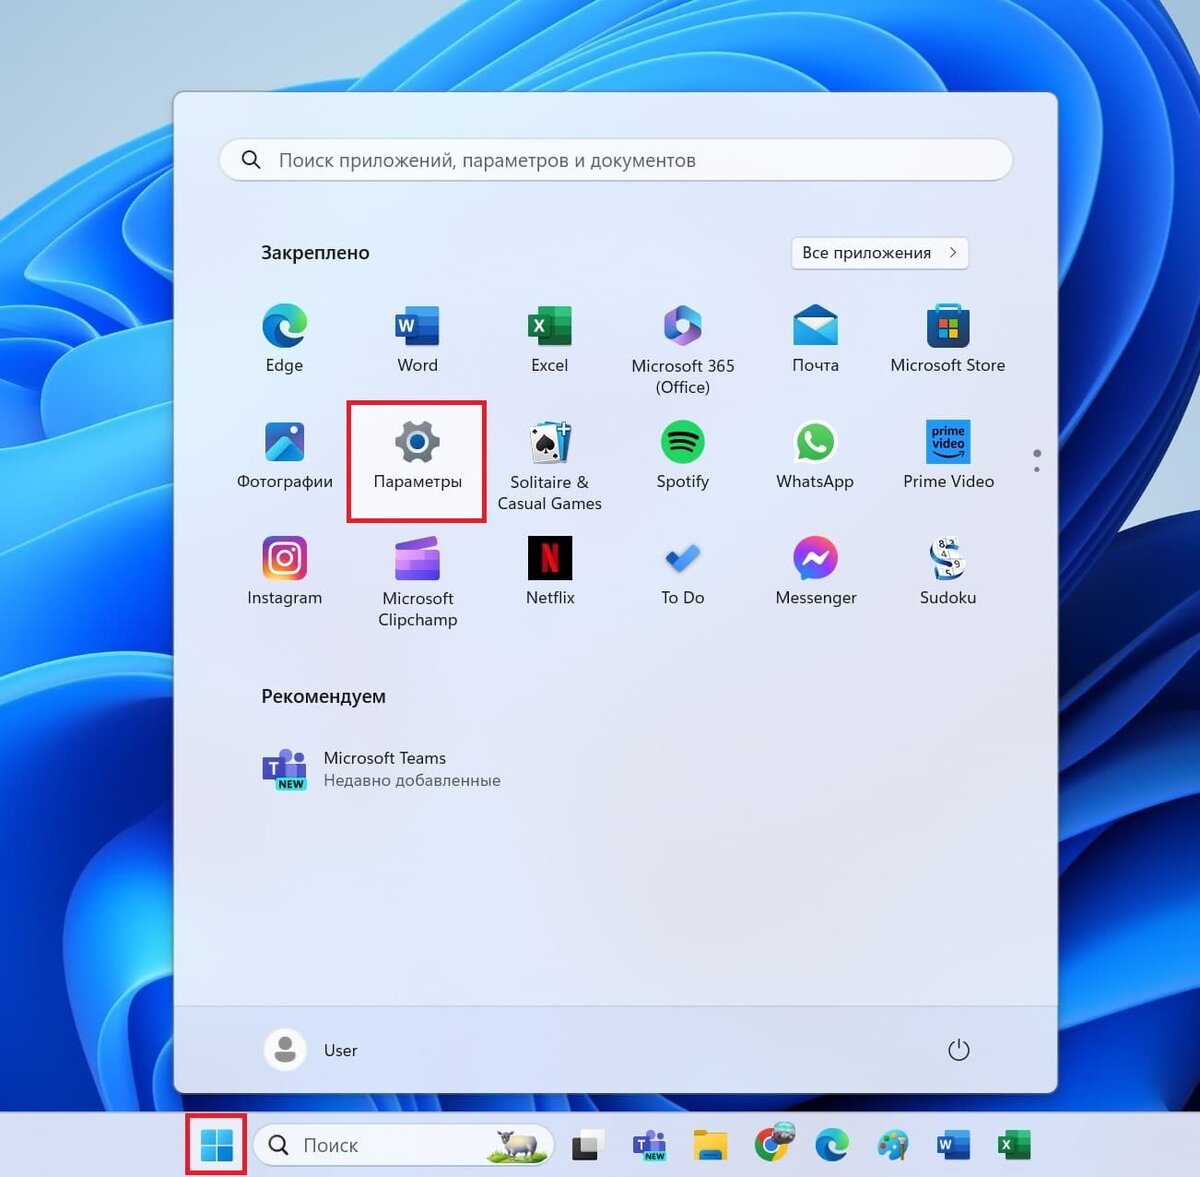Click the pinned apps page indicator dots
Viewport: 1200px width, 1177px height.
[1037, 461]
